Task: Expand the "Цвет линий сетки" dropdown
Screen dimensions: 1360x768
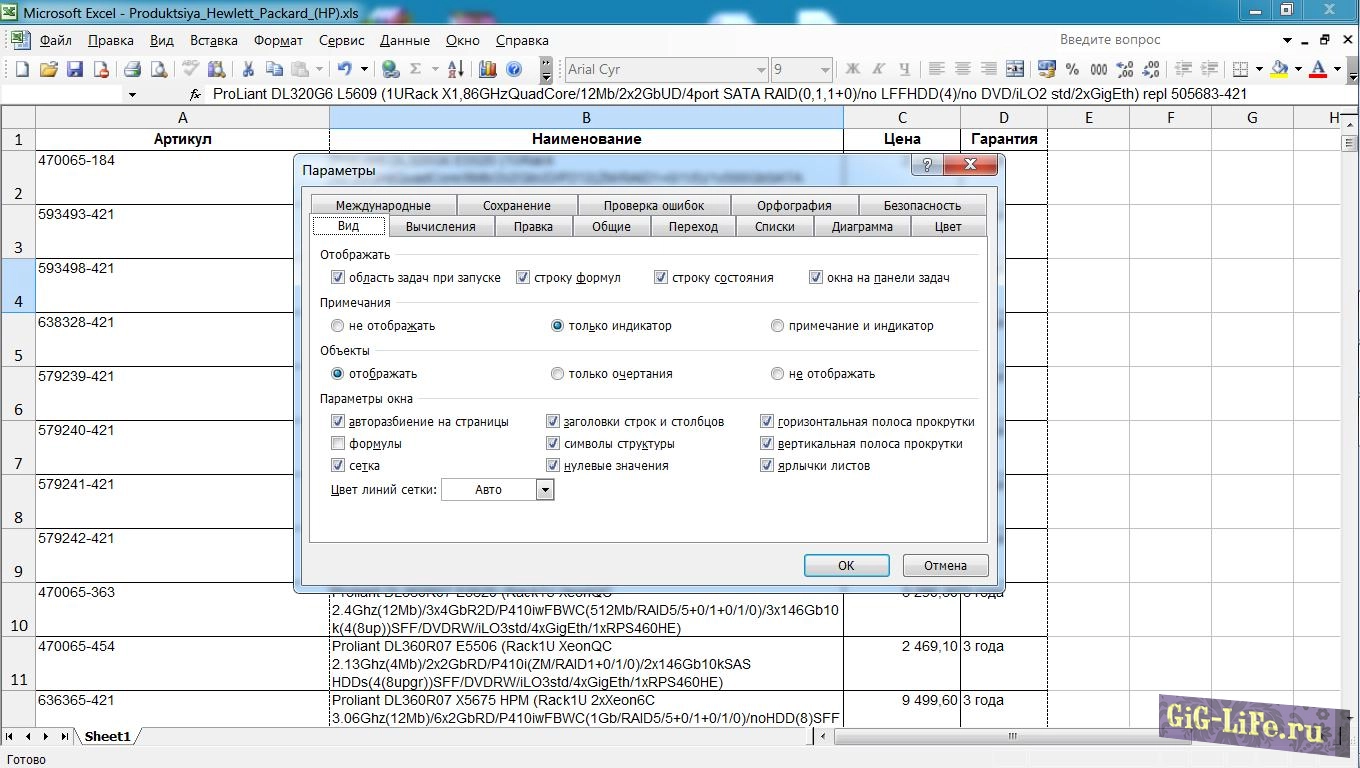Action: (545, 490)
